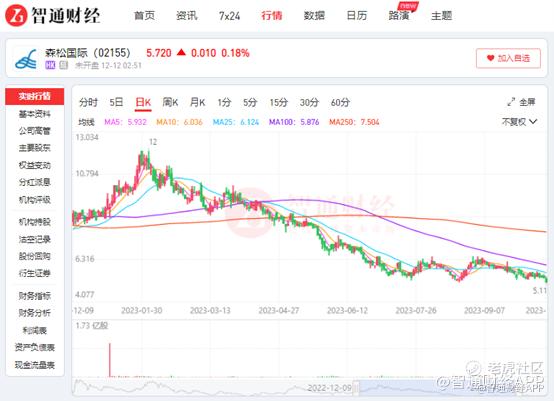This screenshot has height=401, width=554.
Task: Click the 加入自选 button
Action: (508, 58)
